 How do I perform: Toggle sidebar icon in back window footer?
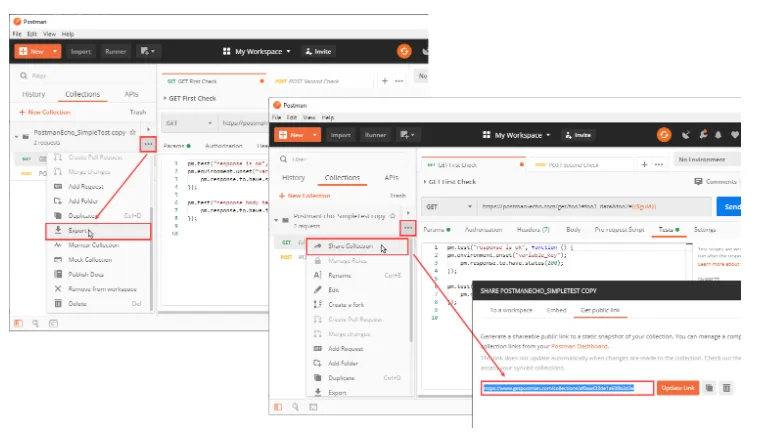tap(18, 323)
